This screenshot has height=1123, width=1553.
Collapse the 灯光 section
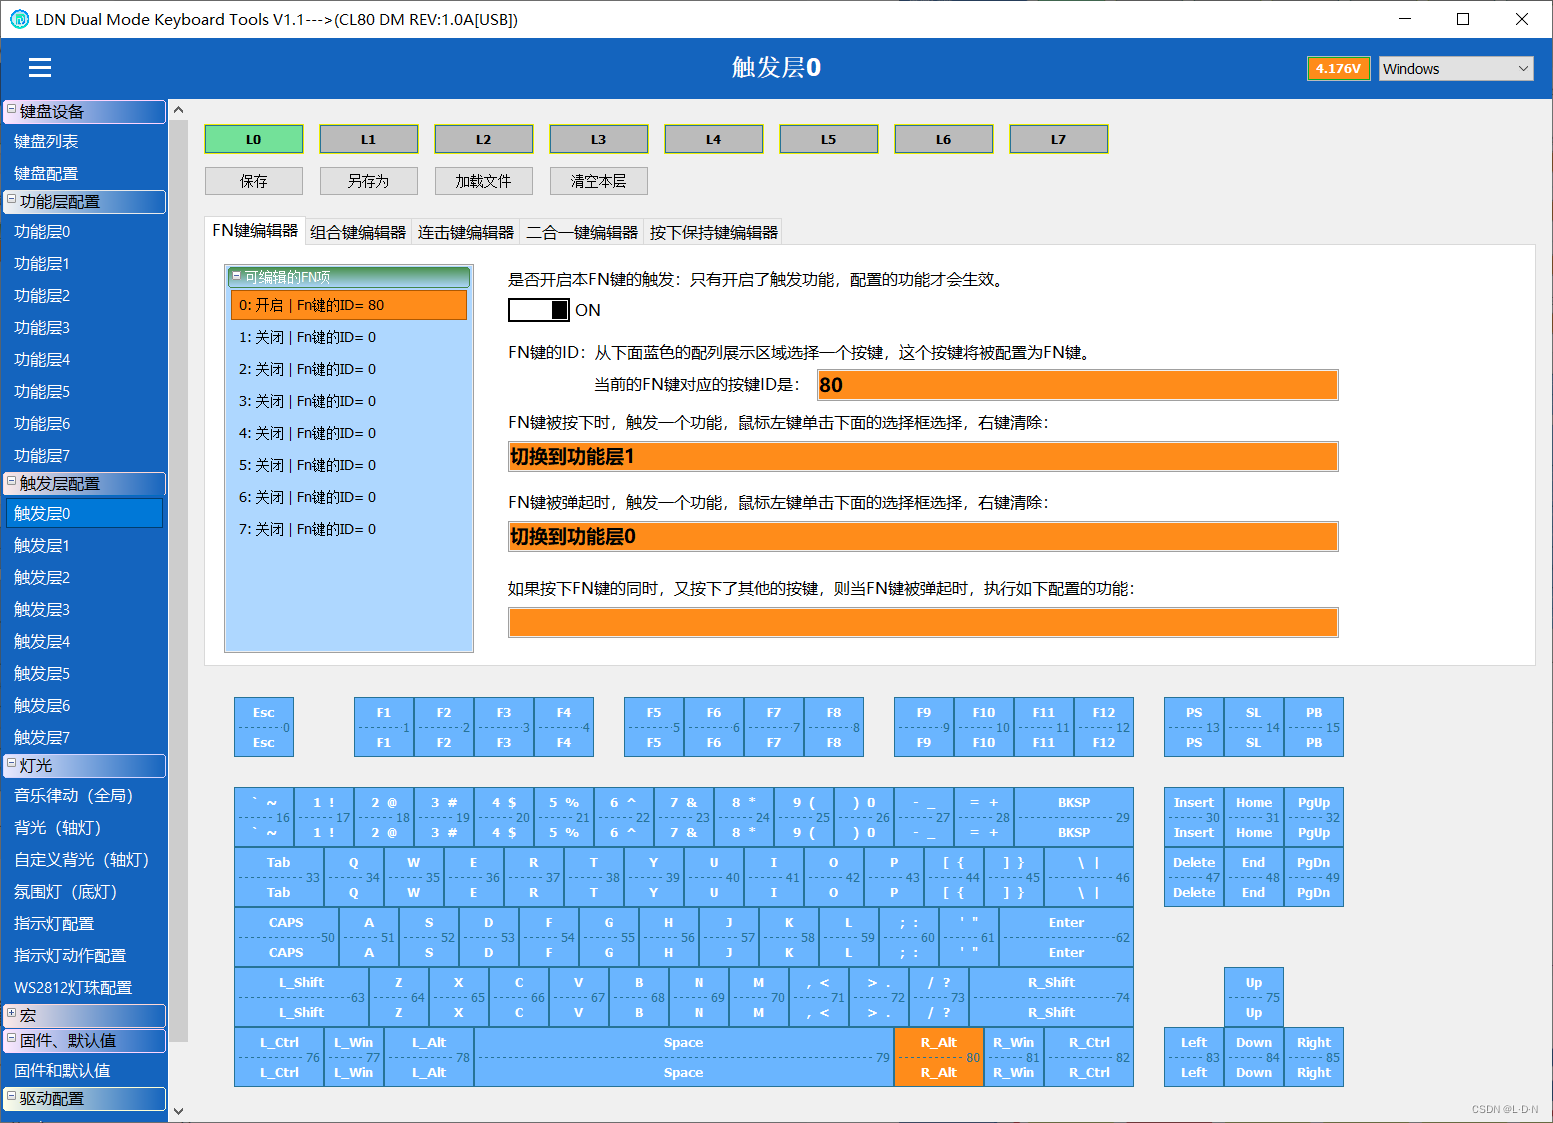coord(11,764)
